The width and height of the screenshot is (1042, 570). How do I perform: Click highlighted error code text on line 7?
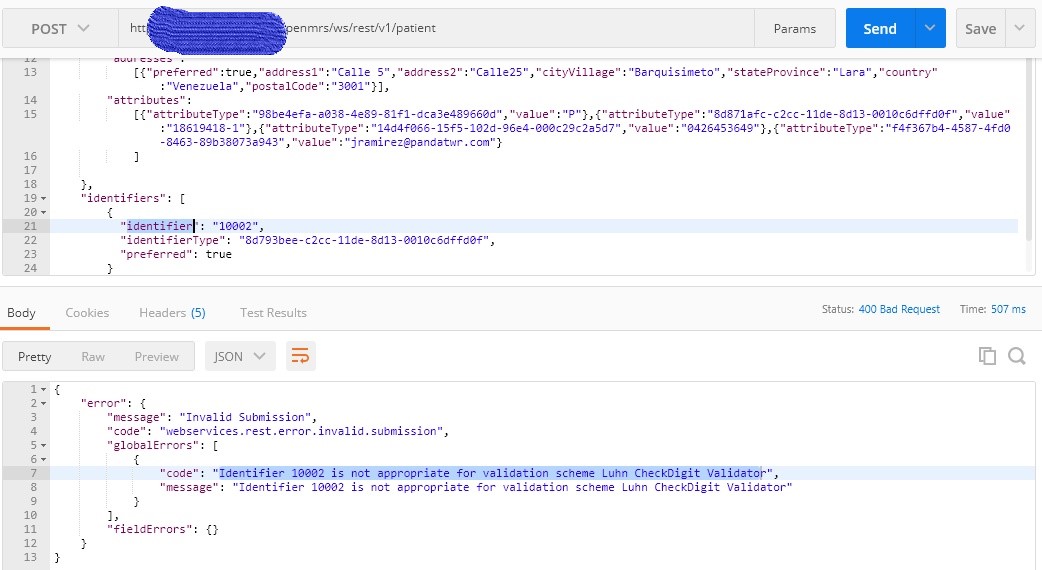492,473
